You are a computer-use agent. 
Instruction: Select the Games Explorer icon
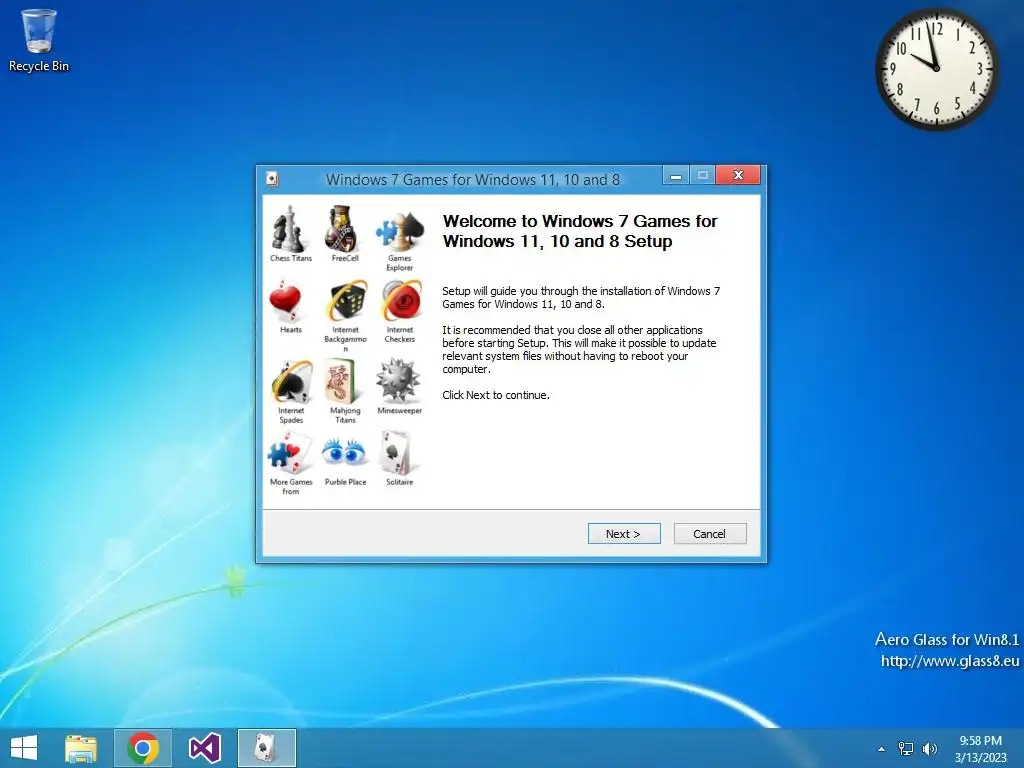[x=400, y=231]
